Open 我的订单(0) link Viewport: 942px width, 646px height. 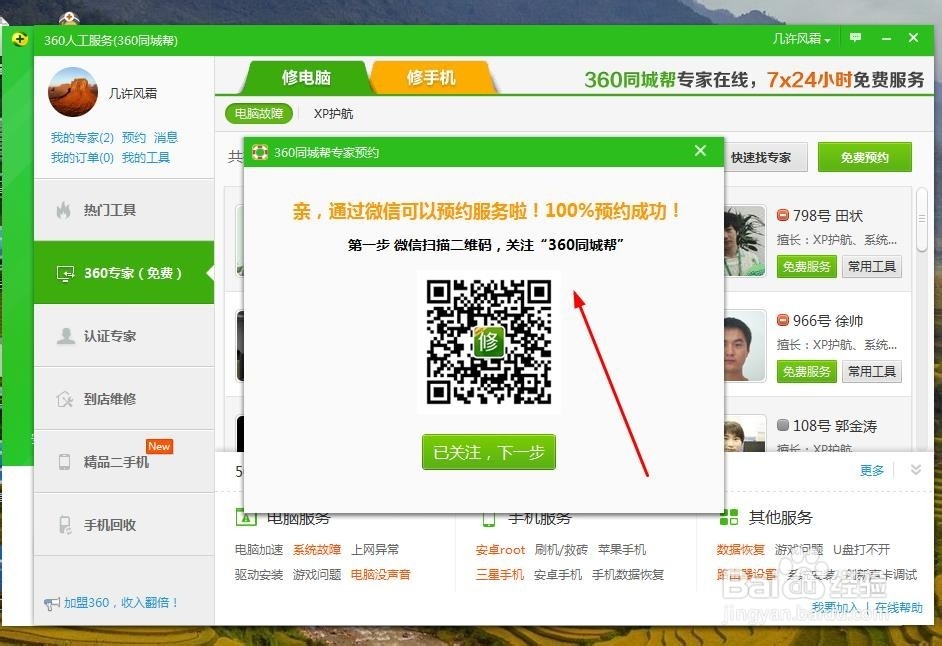click(82, 157)
